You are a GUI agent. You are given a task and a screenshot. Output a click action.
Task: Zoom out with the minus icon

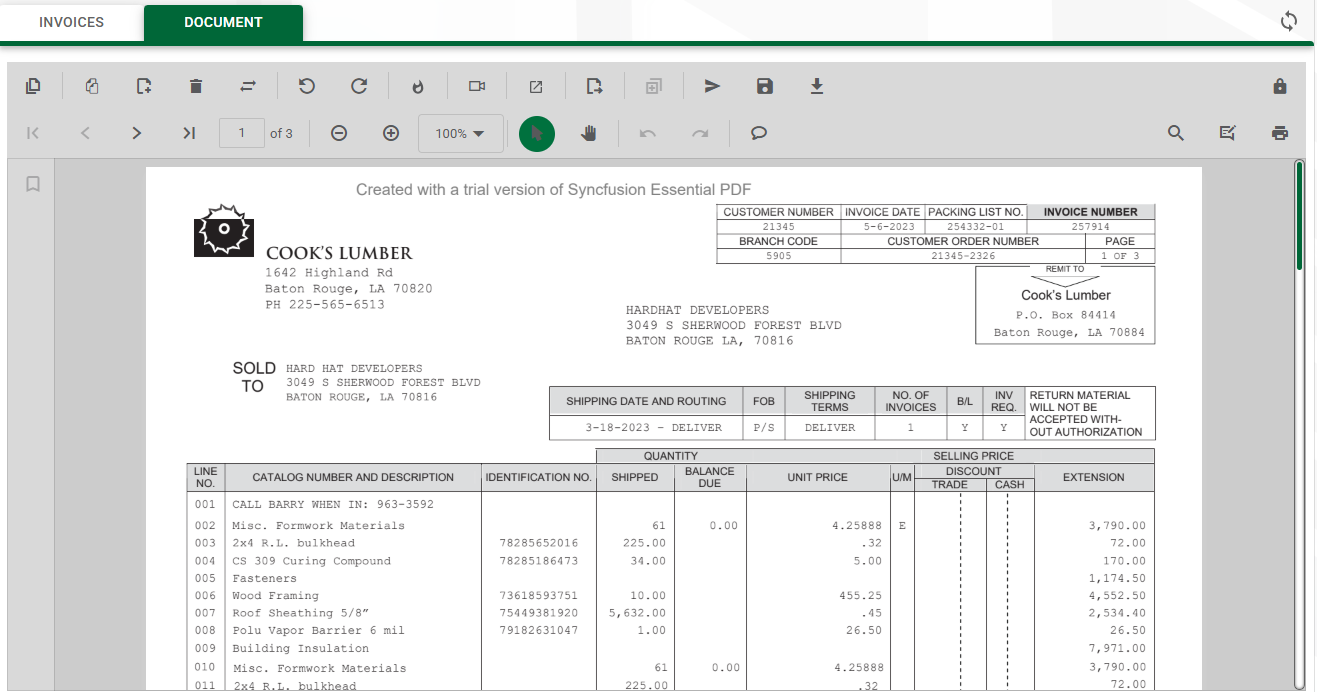click(339, 133)
